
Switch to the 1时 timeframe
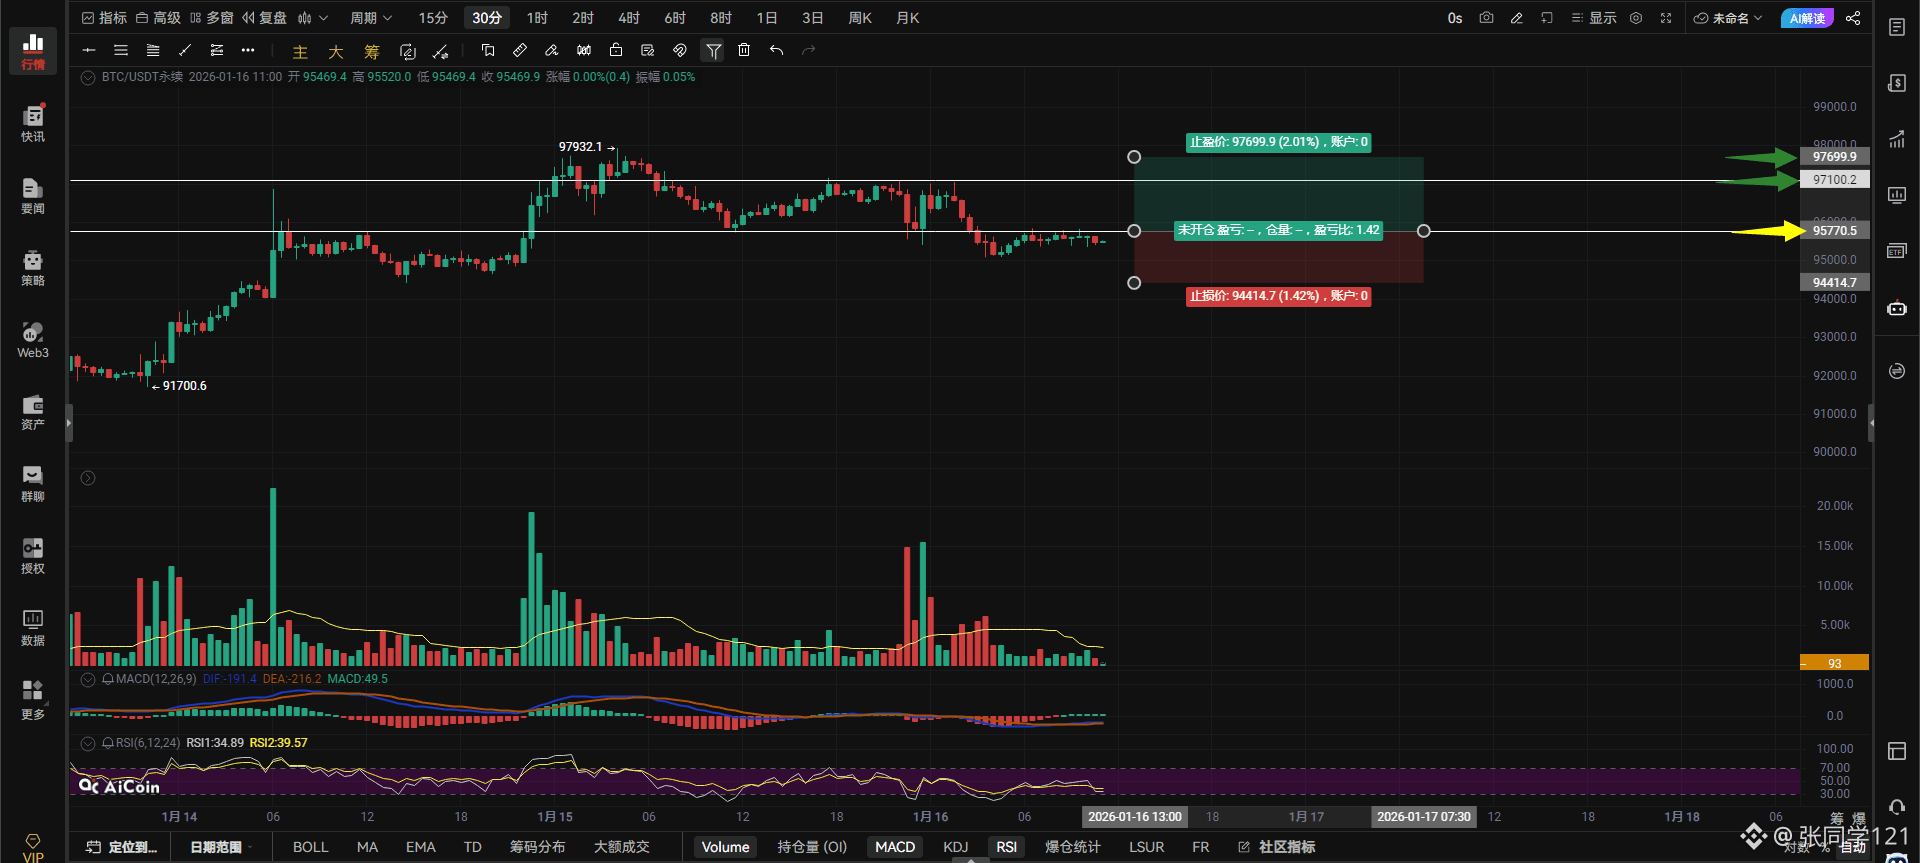[537, 18]
